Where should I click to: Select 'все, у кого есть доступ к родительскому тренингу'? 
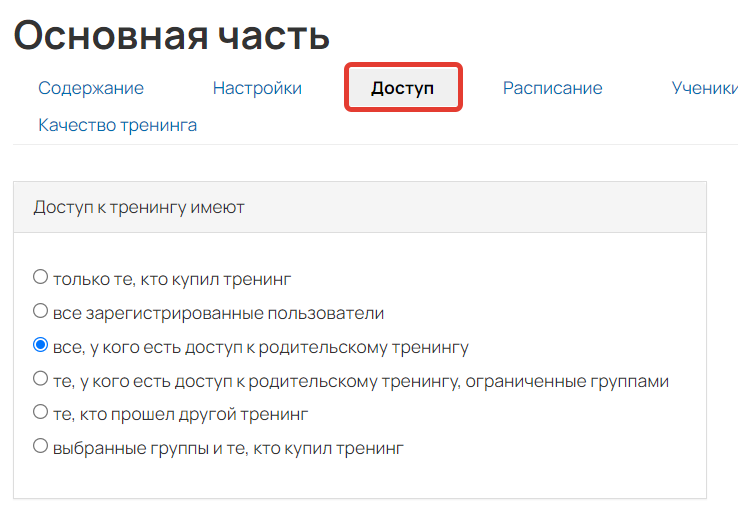point(40,345)
